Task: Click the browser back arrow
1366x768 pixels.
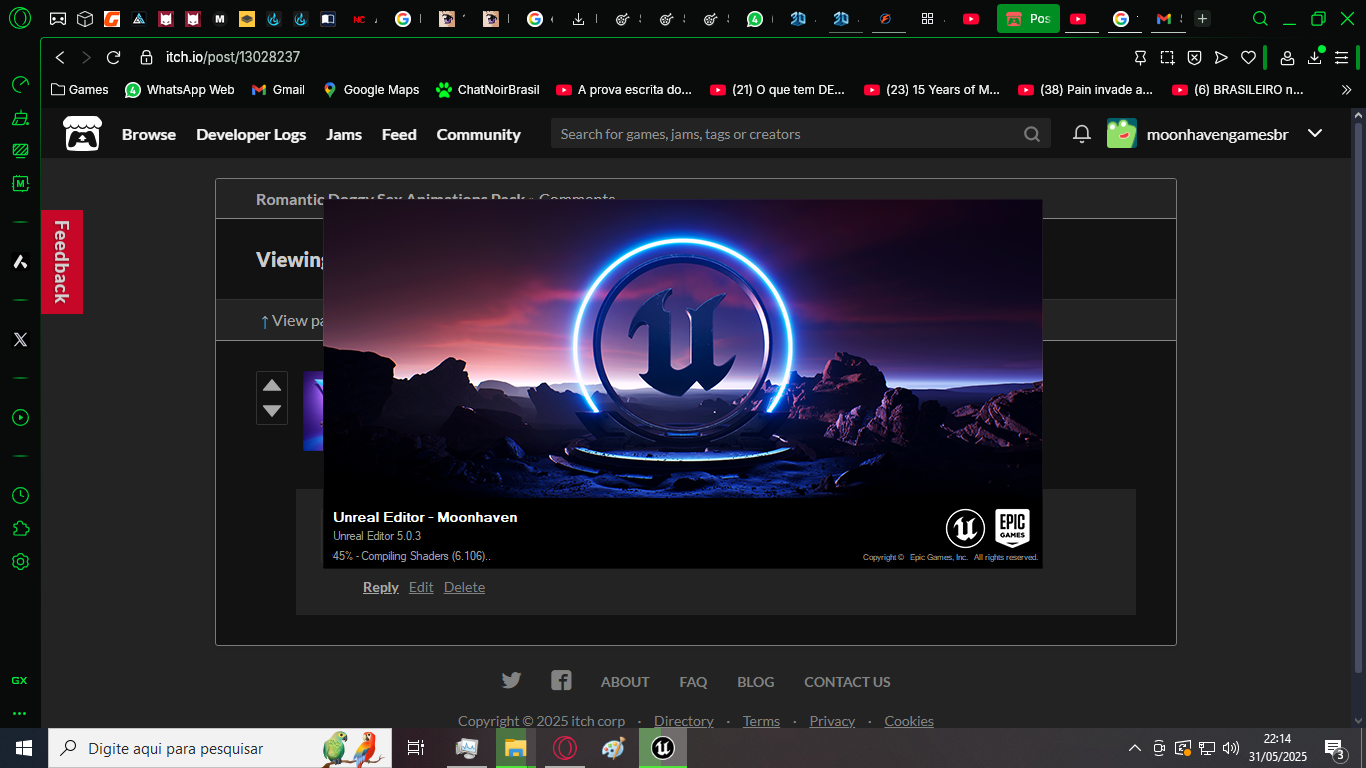Action: [x=60, y=58]
